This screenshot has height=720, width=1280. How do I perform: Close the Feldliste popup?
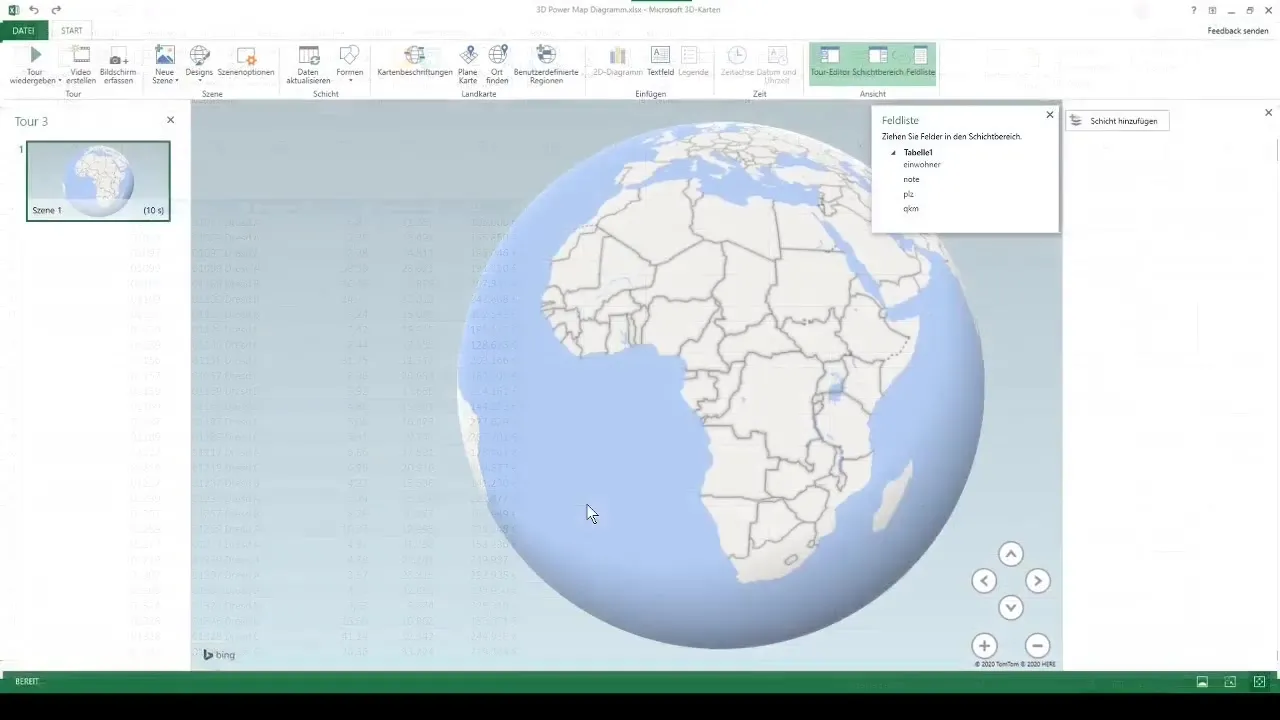pyautogui.click(x=1049, y=115)
